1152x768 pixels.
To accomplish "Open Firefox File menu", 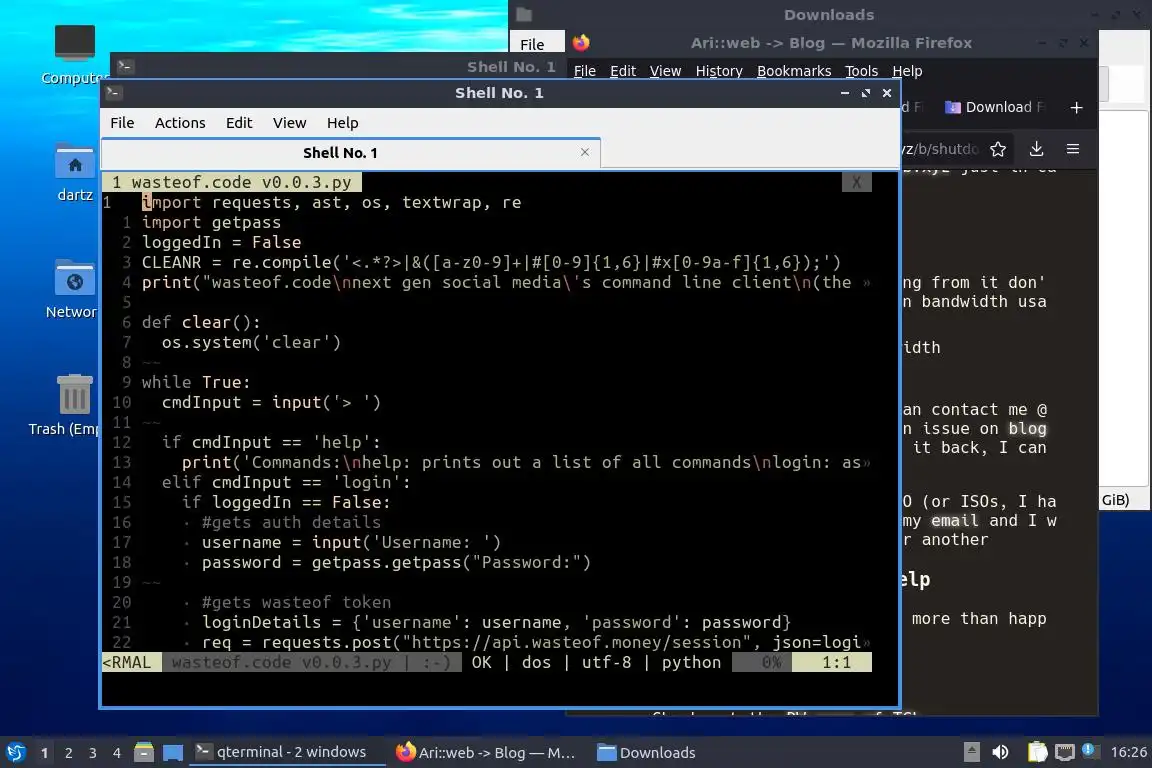I will pyautogui.click(x=584, y=71).
